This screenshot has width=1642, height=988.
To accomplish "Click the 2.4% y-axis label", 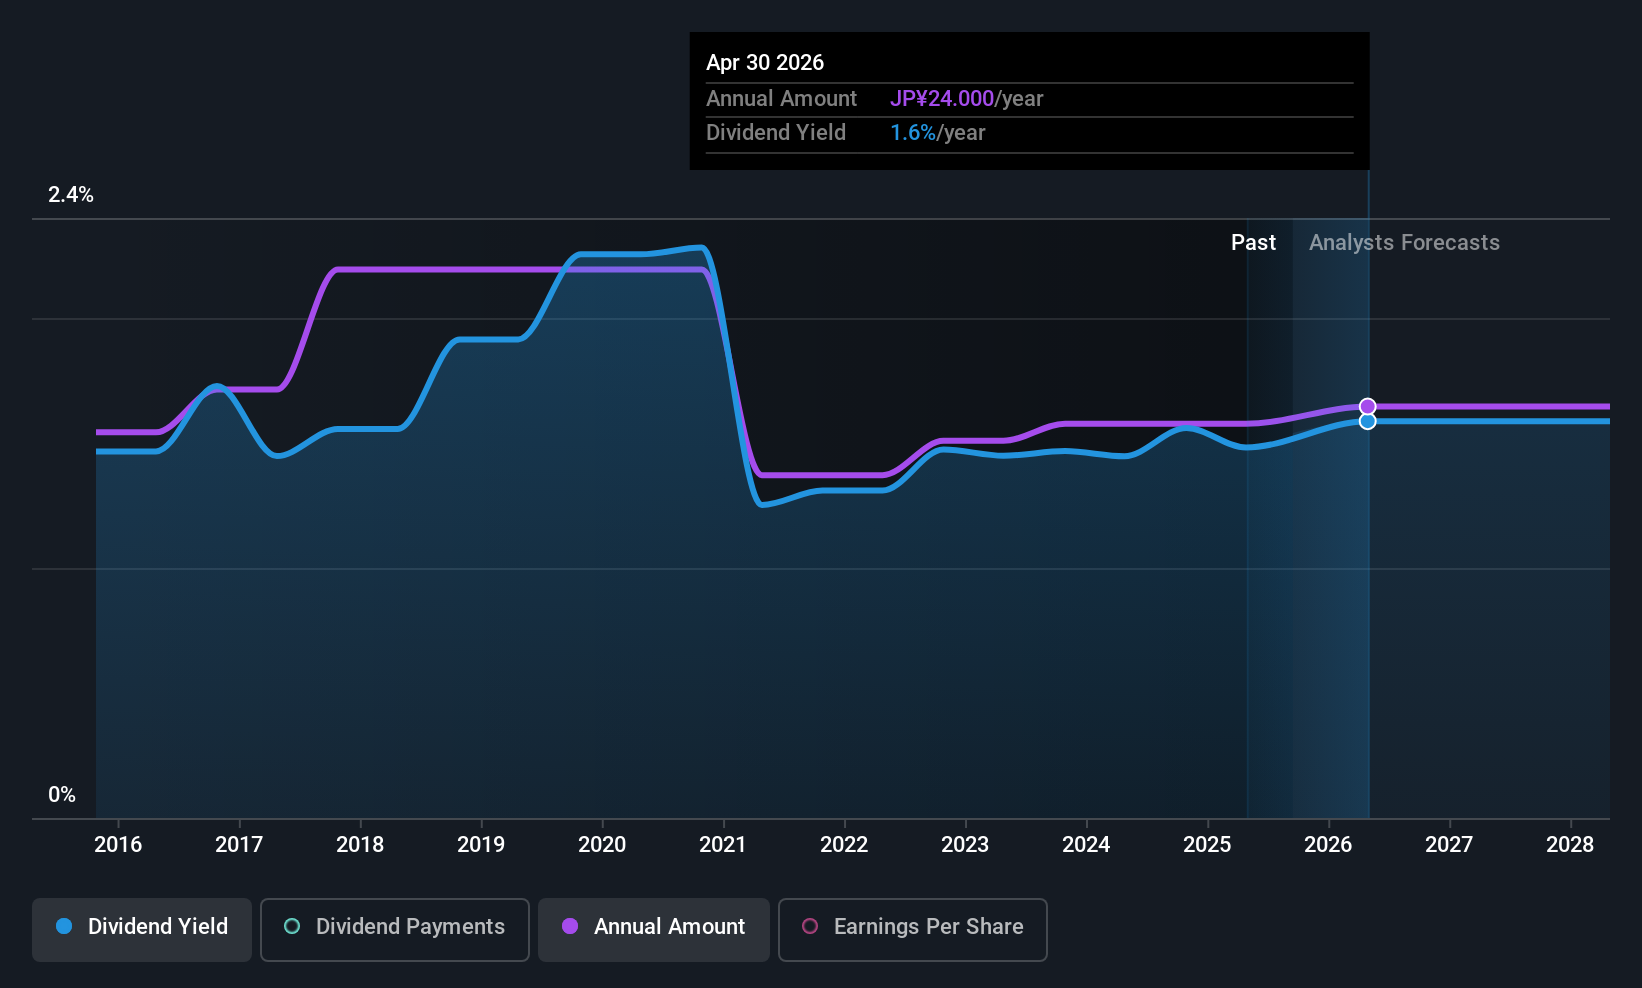I will point(71,195).
